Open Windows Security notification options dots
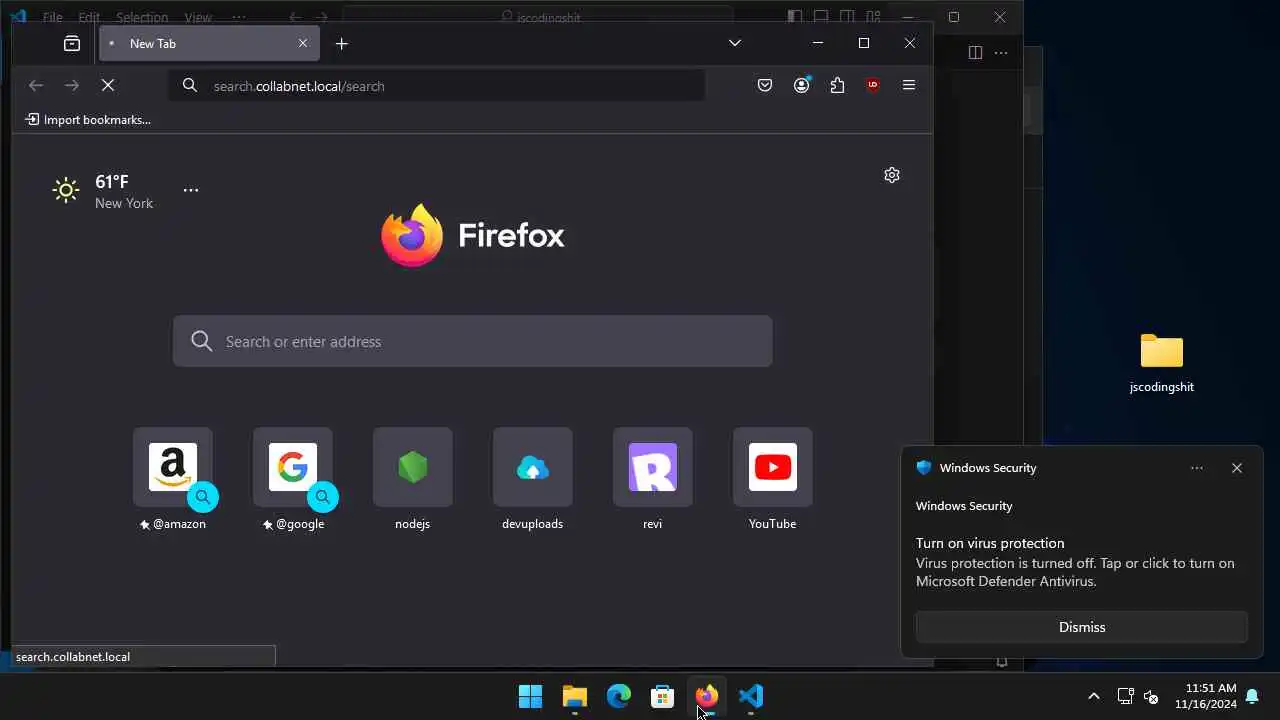 1197,468
